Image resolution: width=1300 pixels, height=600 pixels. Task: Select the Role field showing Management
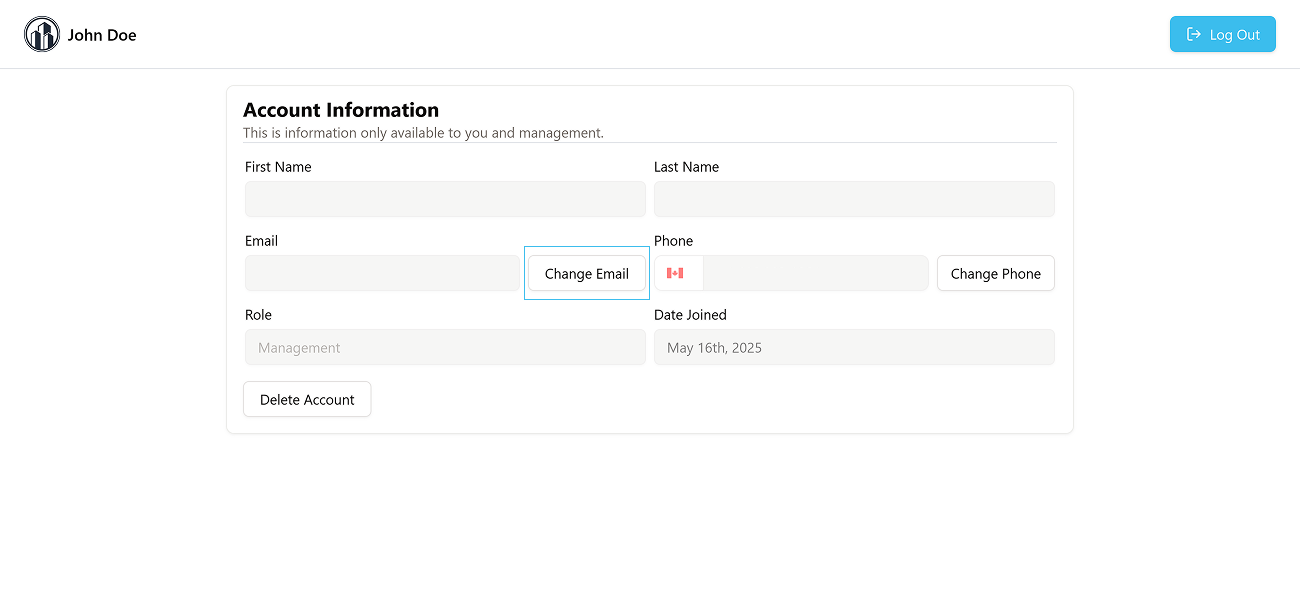coord(445,347)
